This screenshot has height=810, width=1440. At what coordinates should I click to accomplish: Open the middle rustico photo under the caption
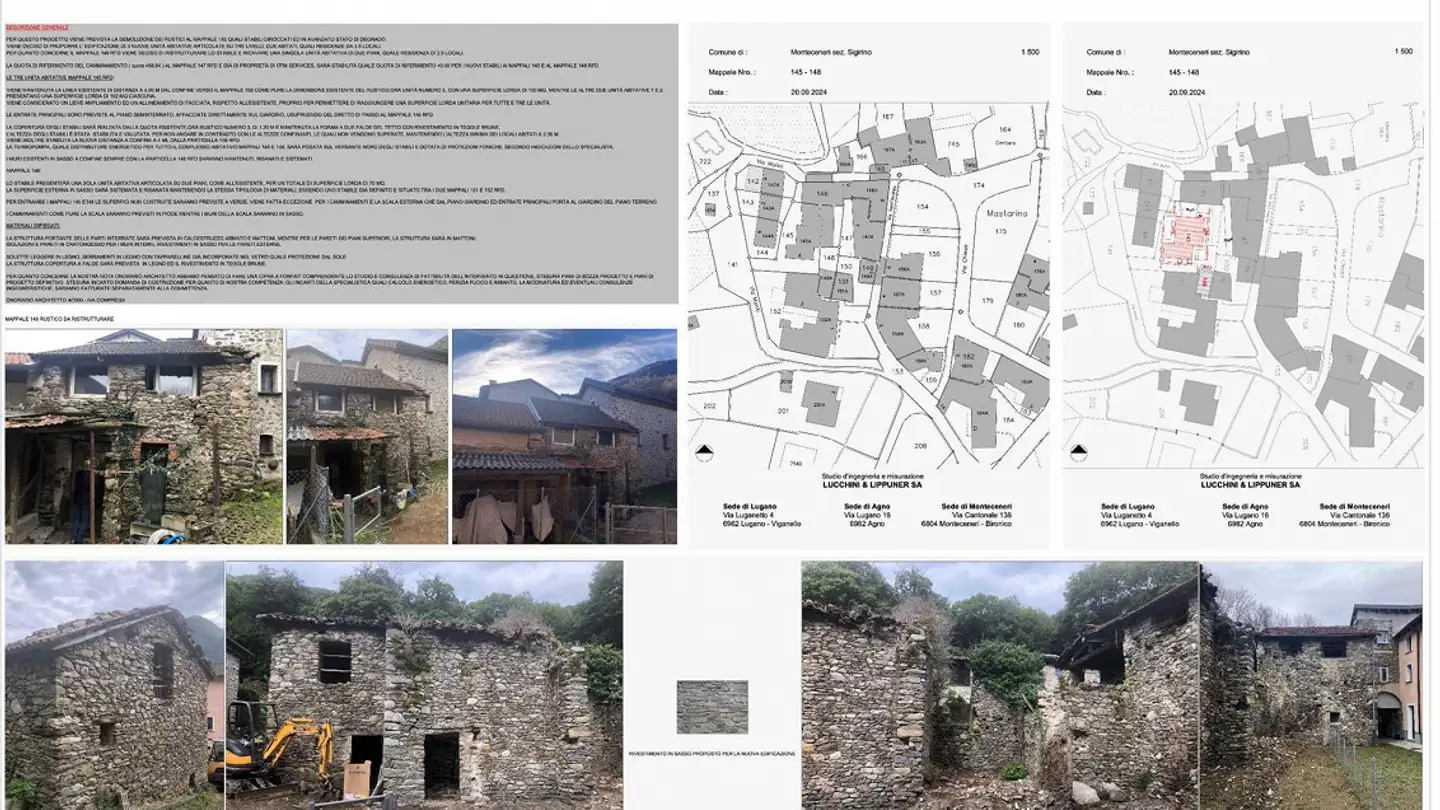pyautogui.click(x=367, y=436)
